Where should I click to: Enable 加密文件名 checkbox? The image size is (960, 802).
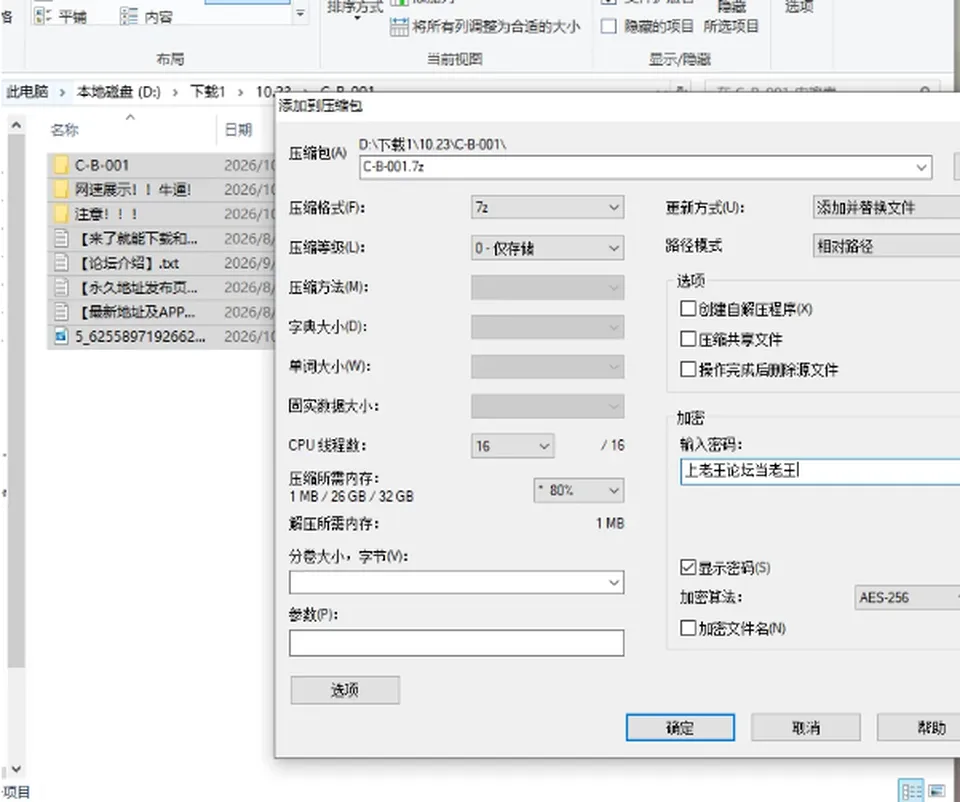[x=688, y=628]
